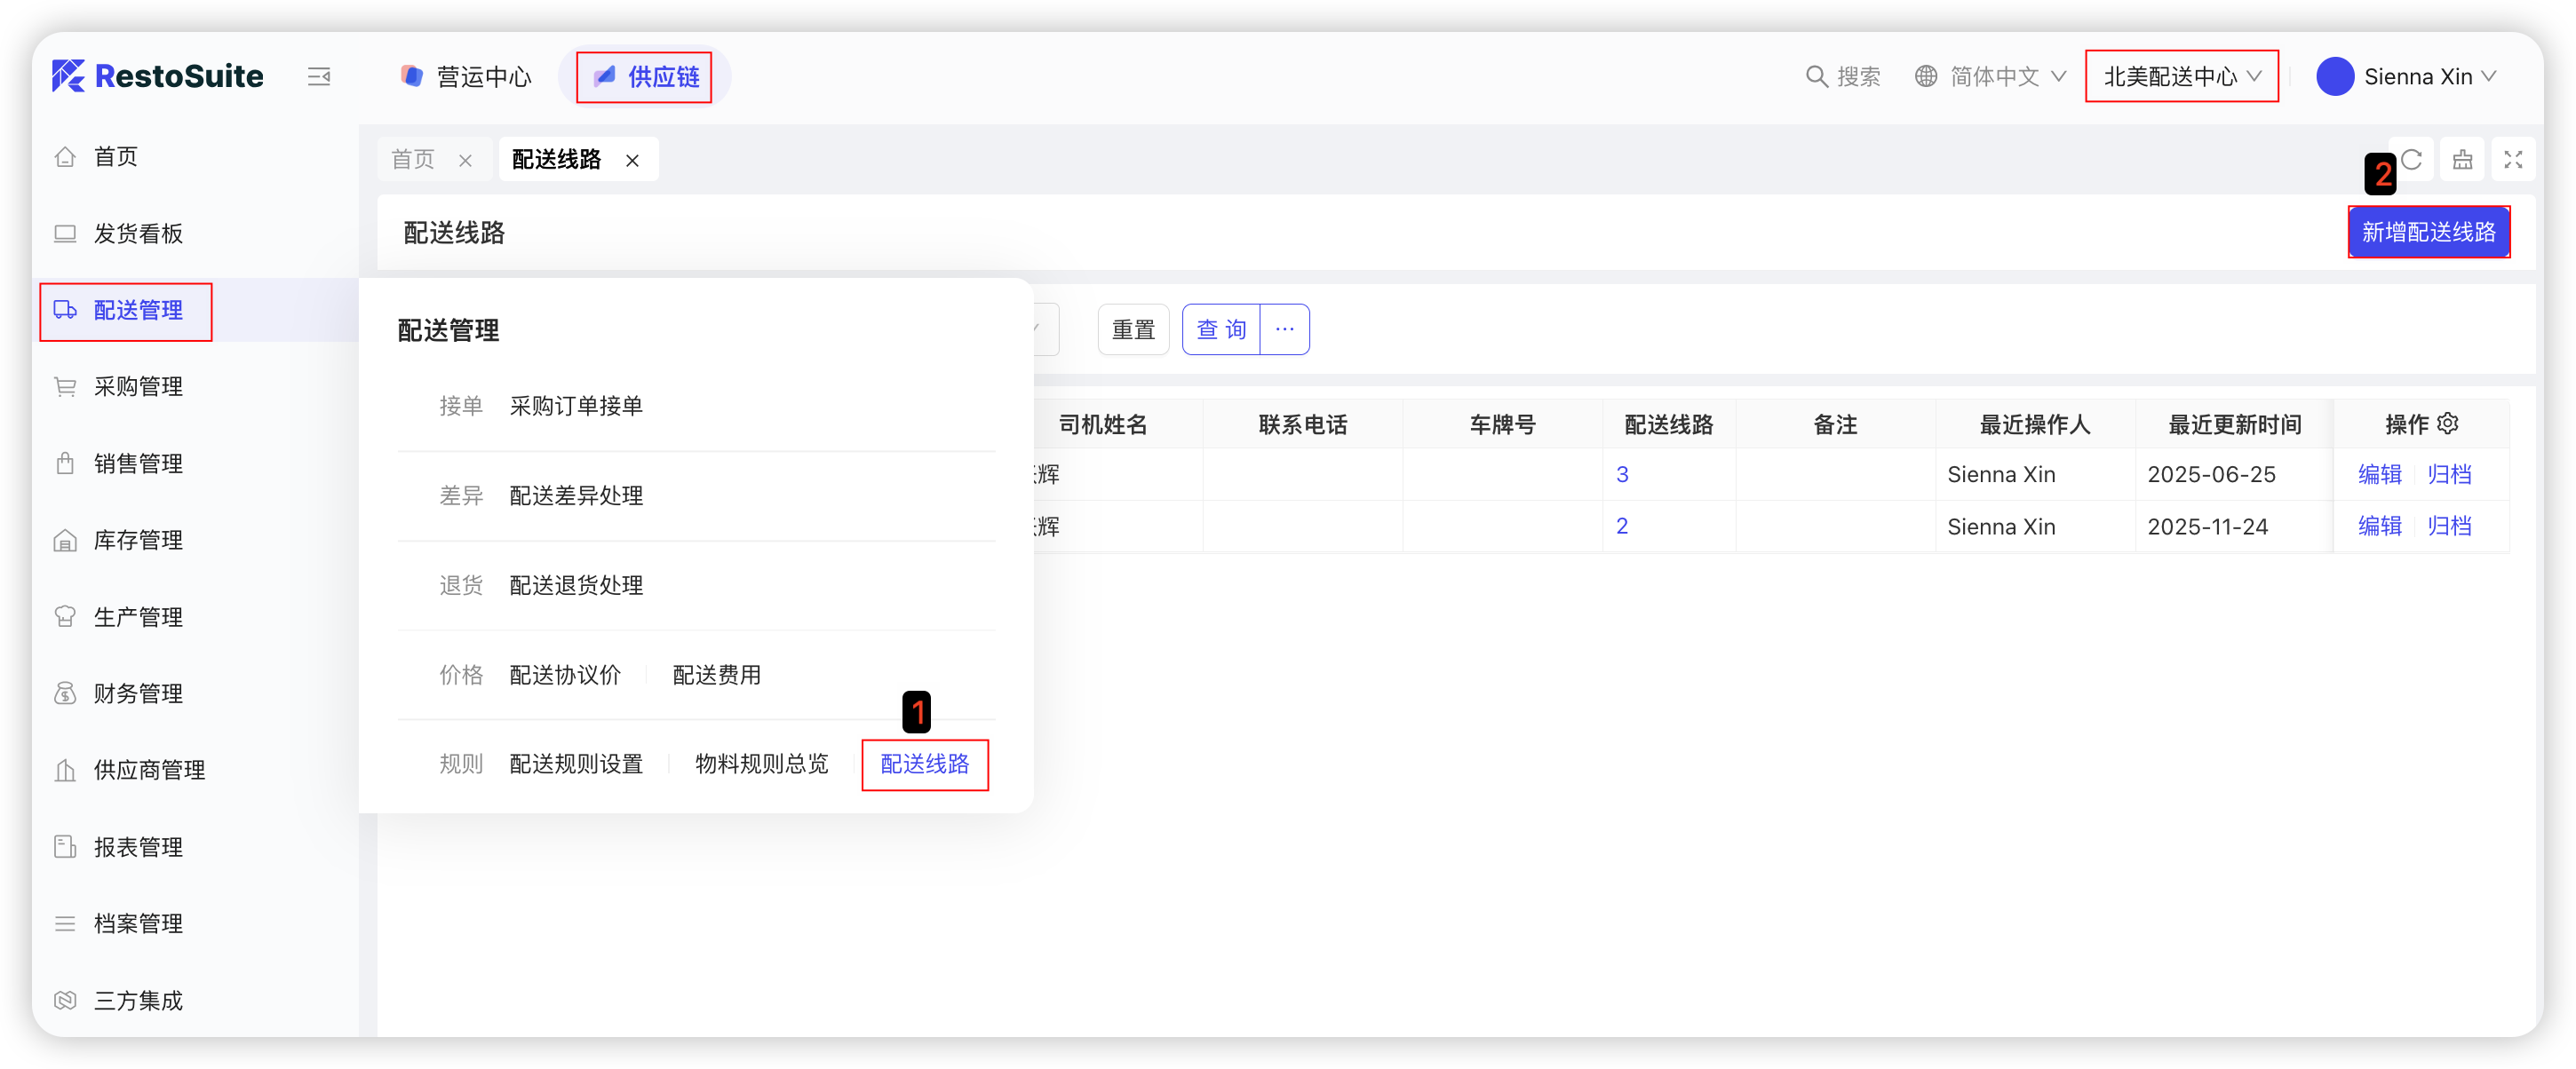Click 归档 link for 2025-11-24 row

click(x=2449, y=527)
